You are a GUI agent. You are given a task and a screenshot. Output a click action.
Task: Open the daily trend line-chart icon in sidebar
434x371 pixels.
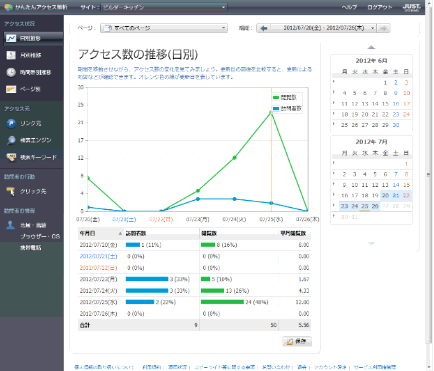tap(11, 38)
